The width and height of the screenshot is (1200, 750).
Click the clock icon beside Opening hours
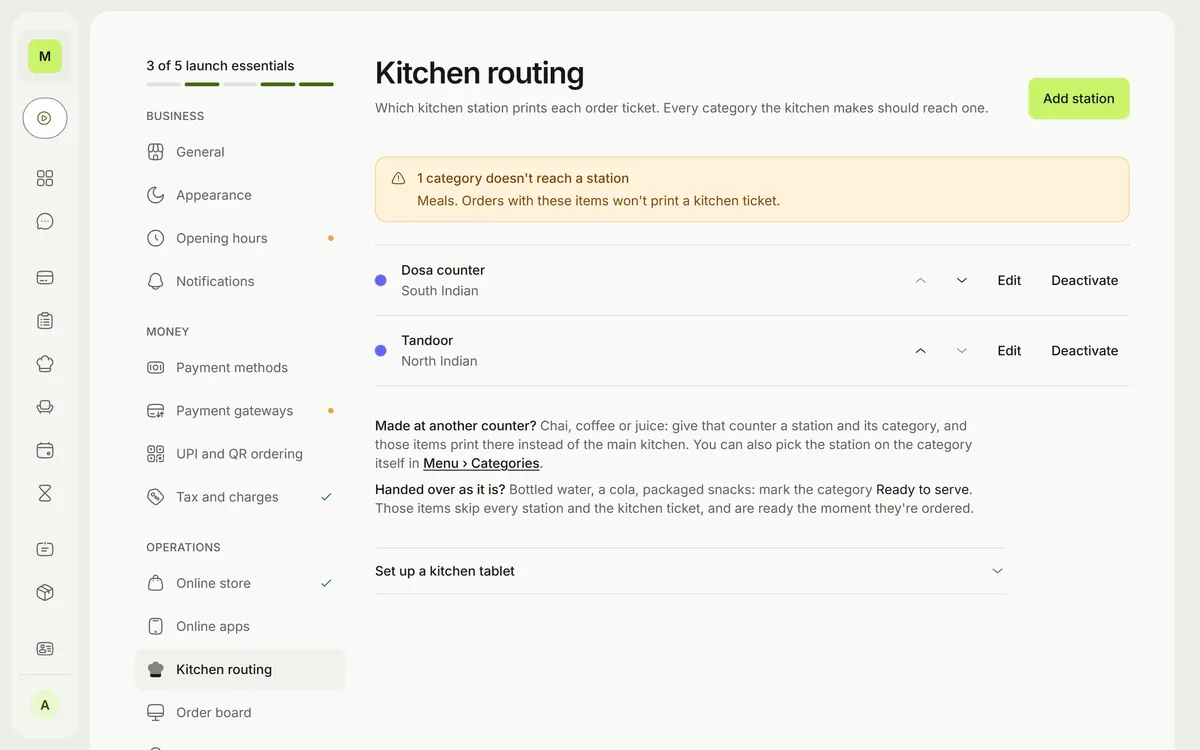click(155, 238)
